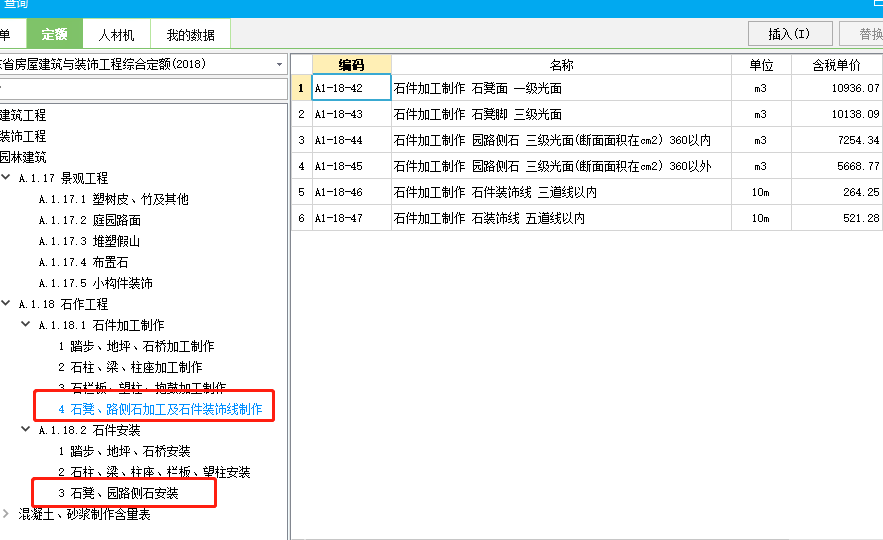This screenshot has height=540, width=883.
Task: Select the 建筑工程 tree item
Action: pos(23,115)
